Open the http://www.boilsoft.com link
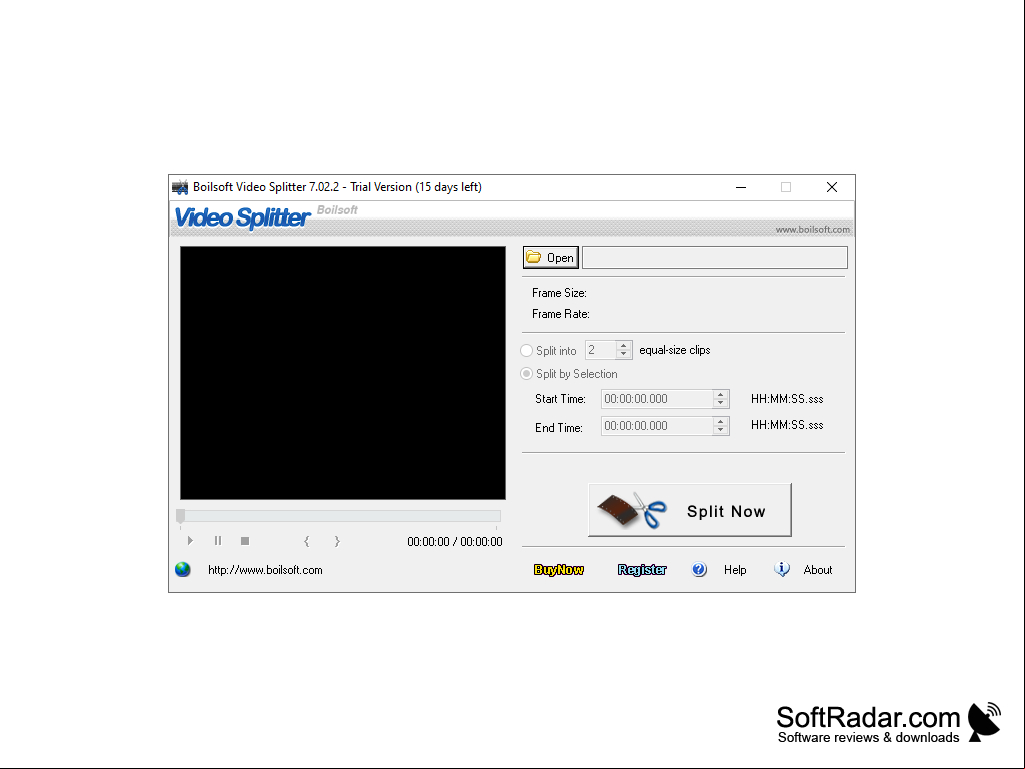 (265, 570)
